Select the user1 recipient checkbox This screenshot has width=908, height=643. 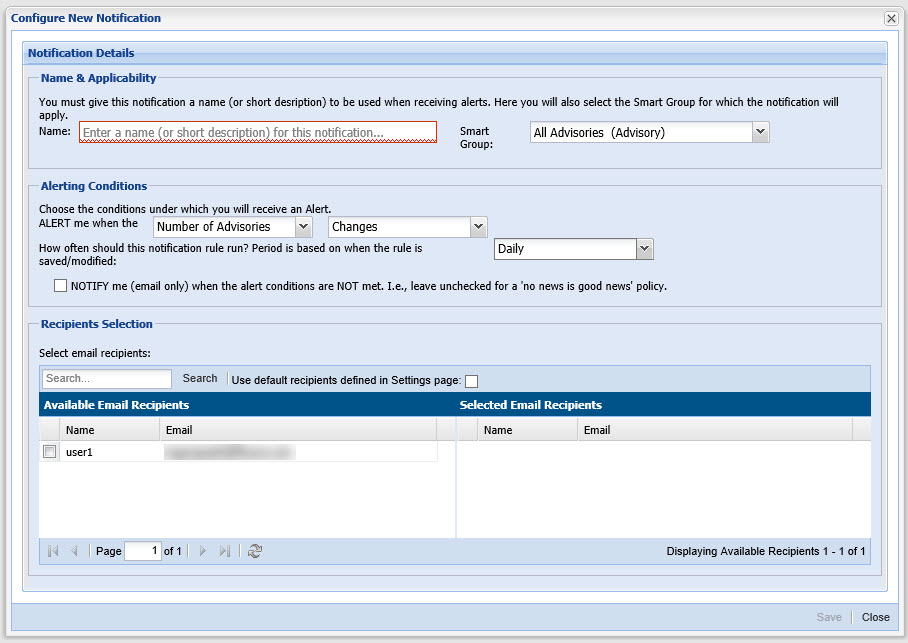click(x=49, y=452)
